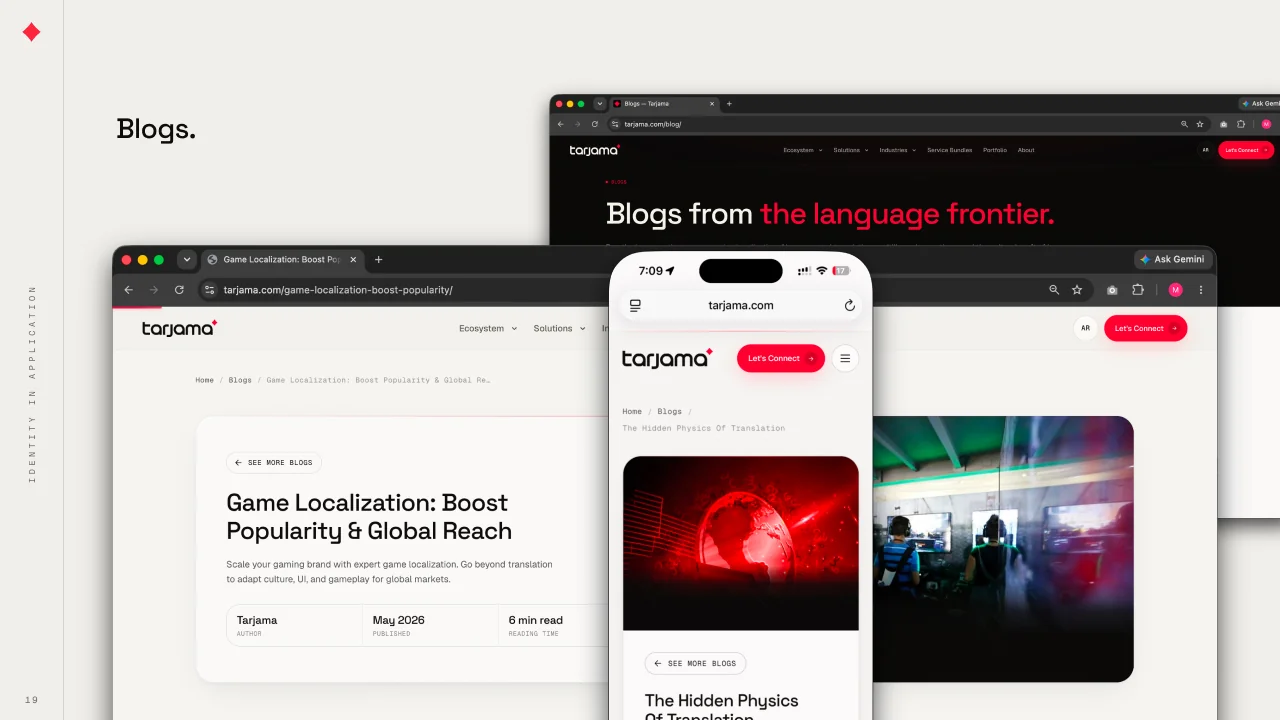Tap reload icon in mobile address bar

tap(850, 306)
